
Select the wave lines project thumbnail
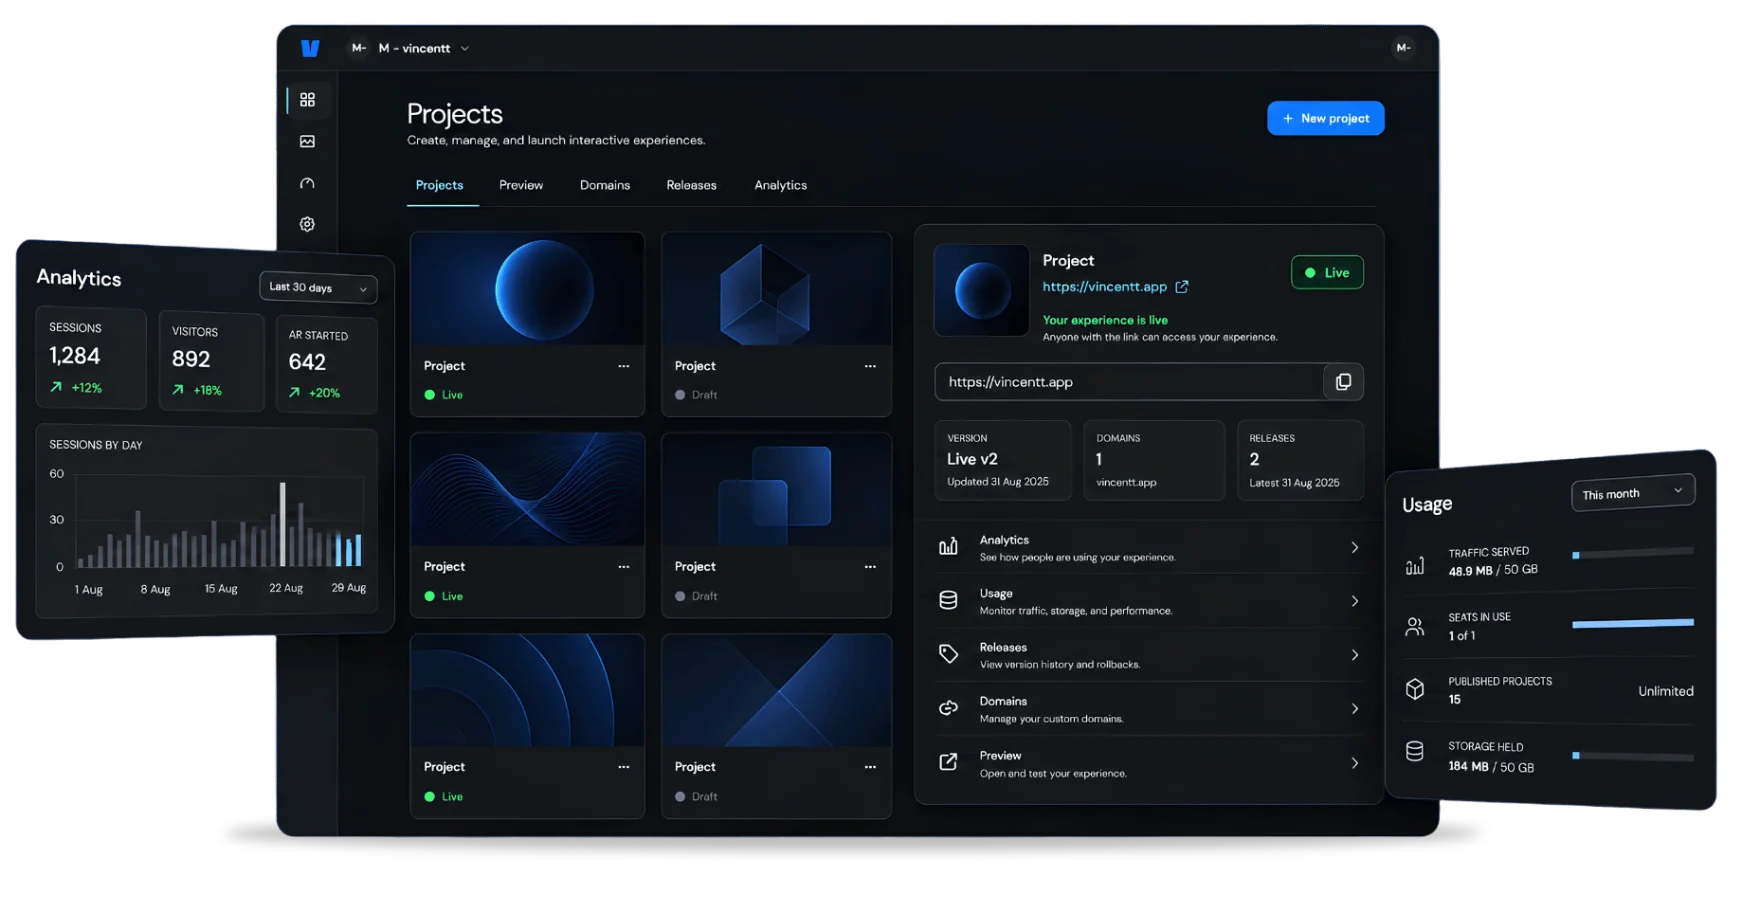coord(527,489)
